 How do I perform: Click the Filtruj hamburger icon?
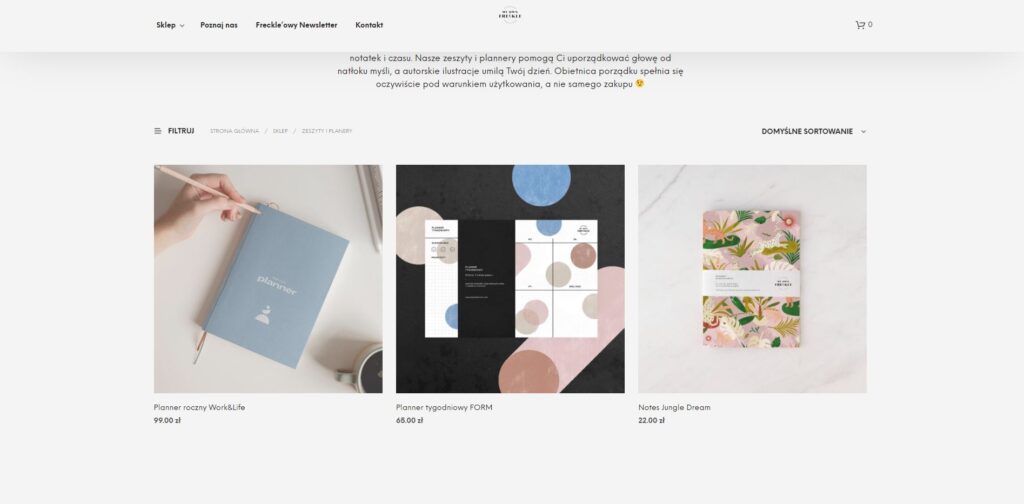[157, 131]
